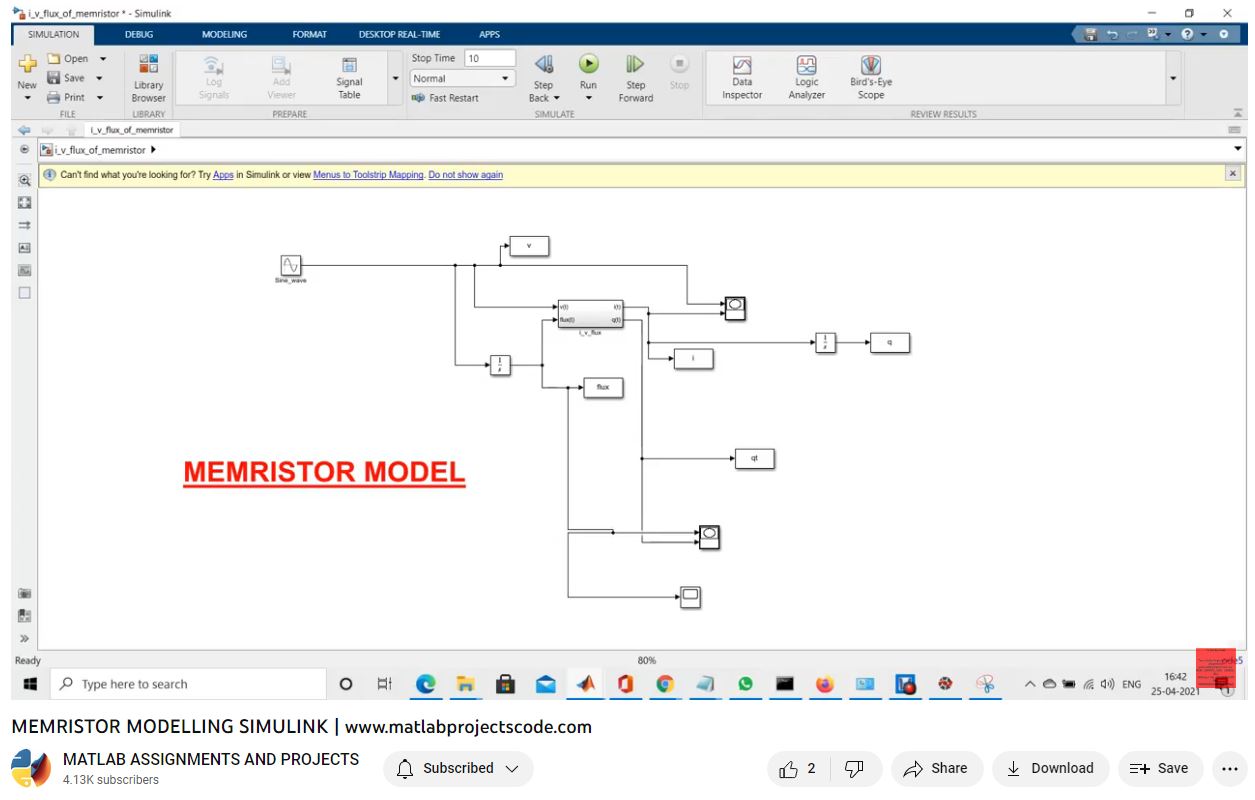Click the Do not show again link

pos(465,175)
